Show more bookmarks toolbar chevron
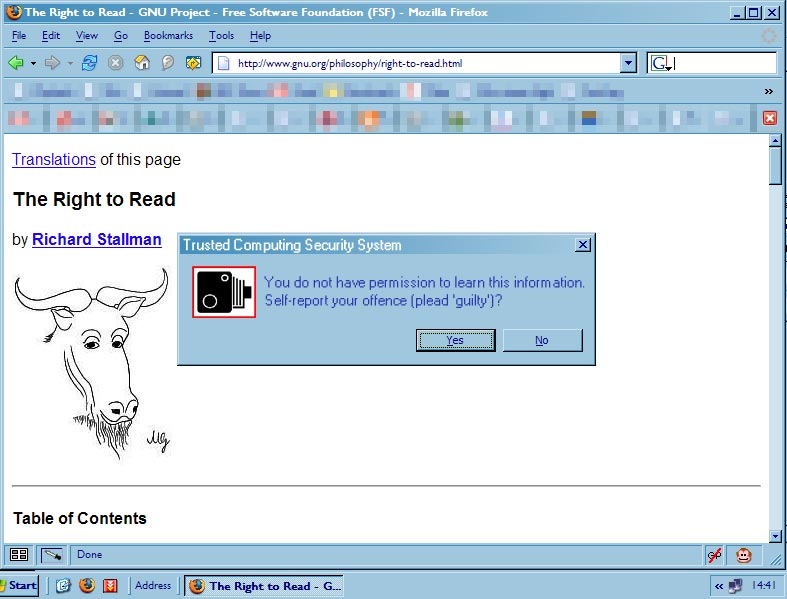Viewport: 787px width, 599px height. click(x=768, y=91)
